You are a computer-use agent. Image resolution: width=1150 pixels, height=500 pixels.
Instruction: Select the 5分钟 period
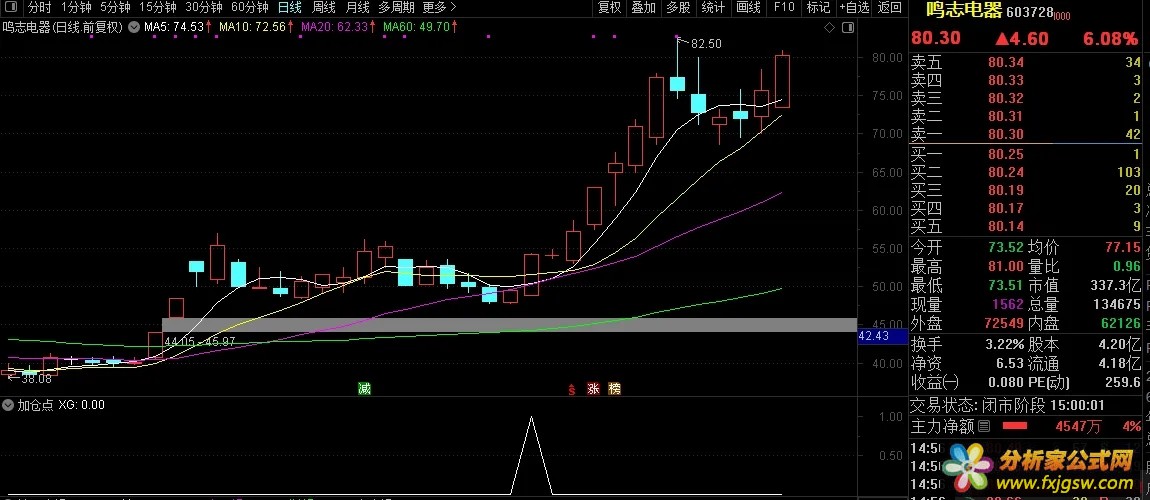click(115, 8)
